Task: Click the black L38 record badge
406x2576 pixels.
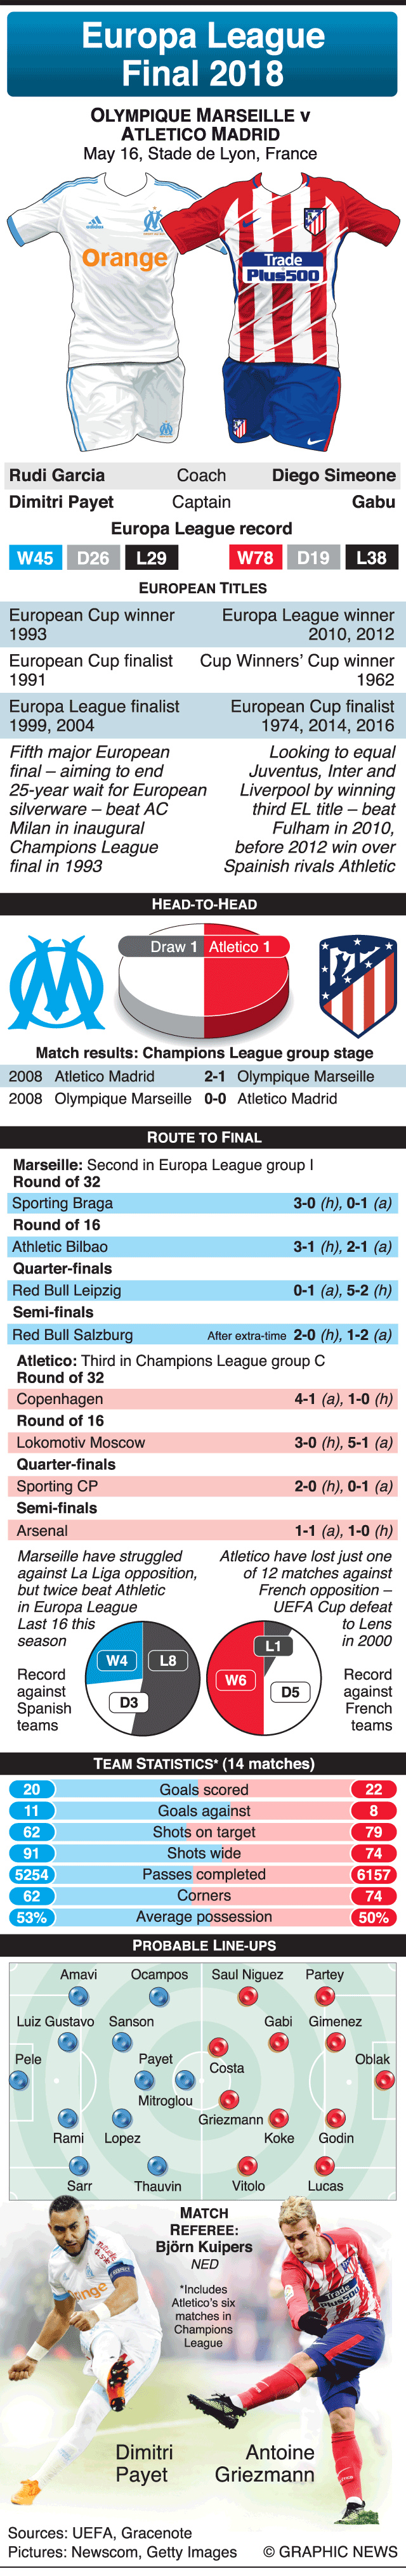Action: point(371,558)
